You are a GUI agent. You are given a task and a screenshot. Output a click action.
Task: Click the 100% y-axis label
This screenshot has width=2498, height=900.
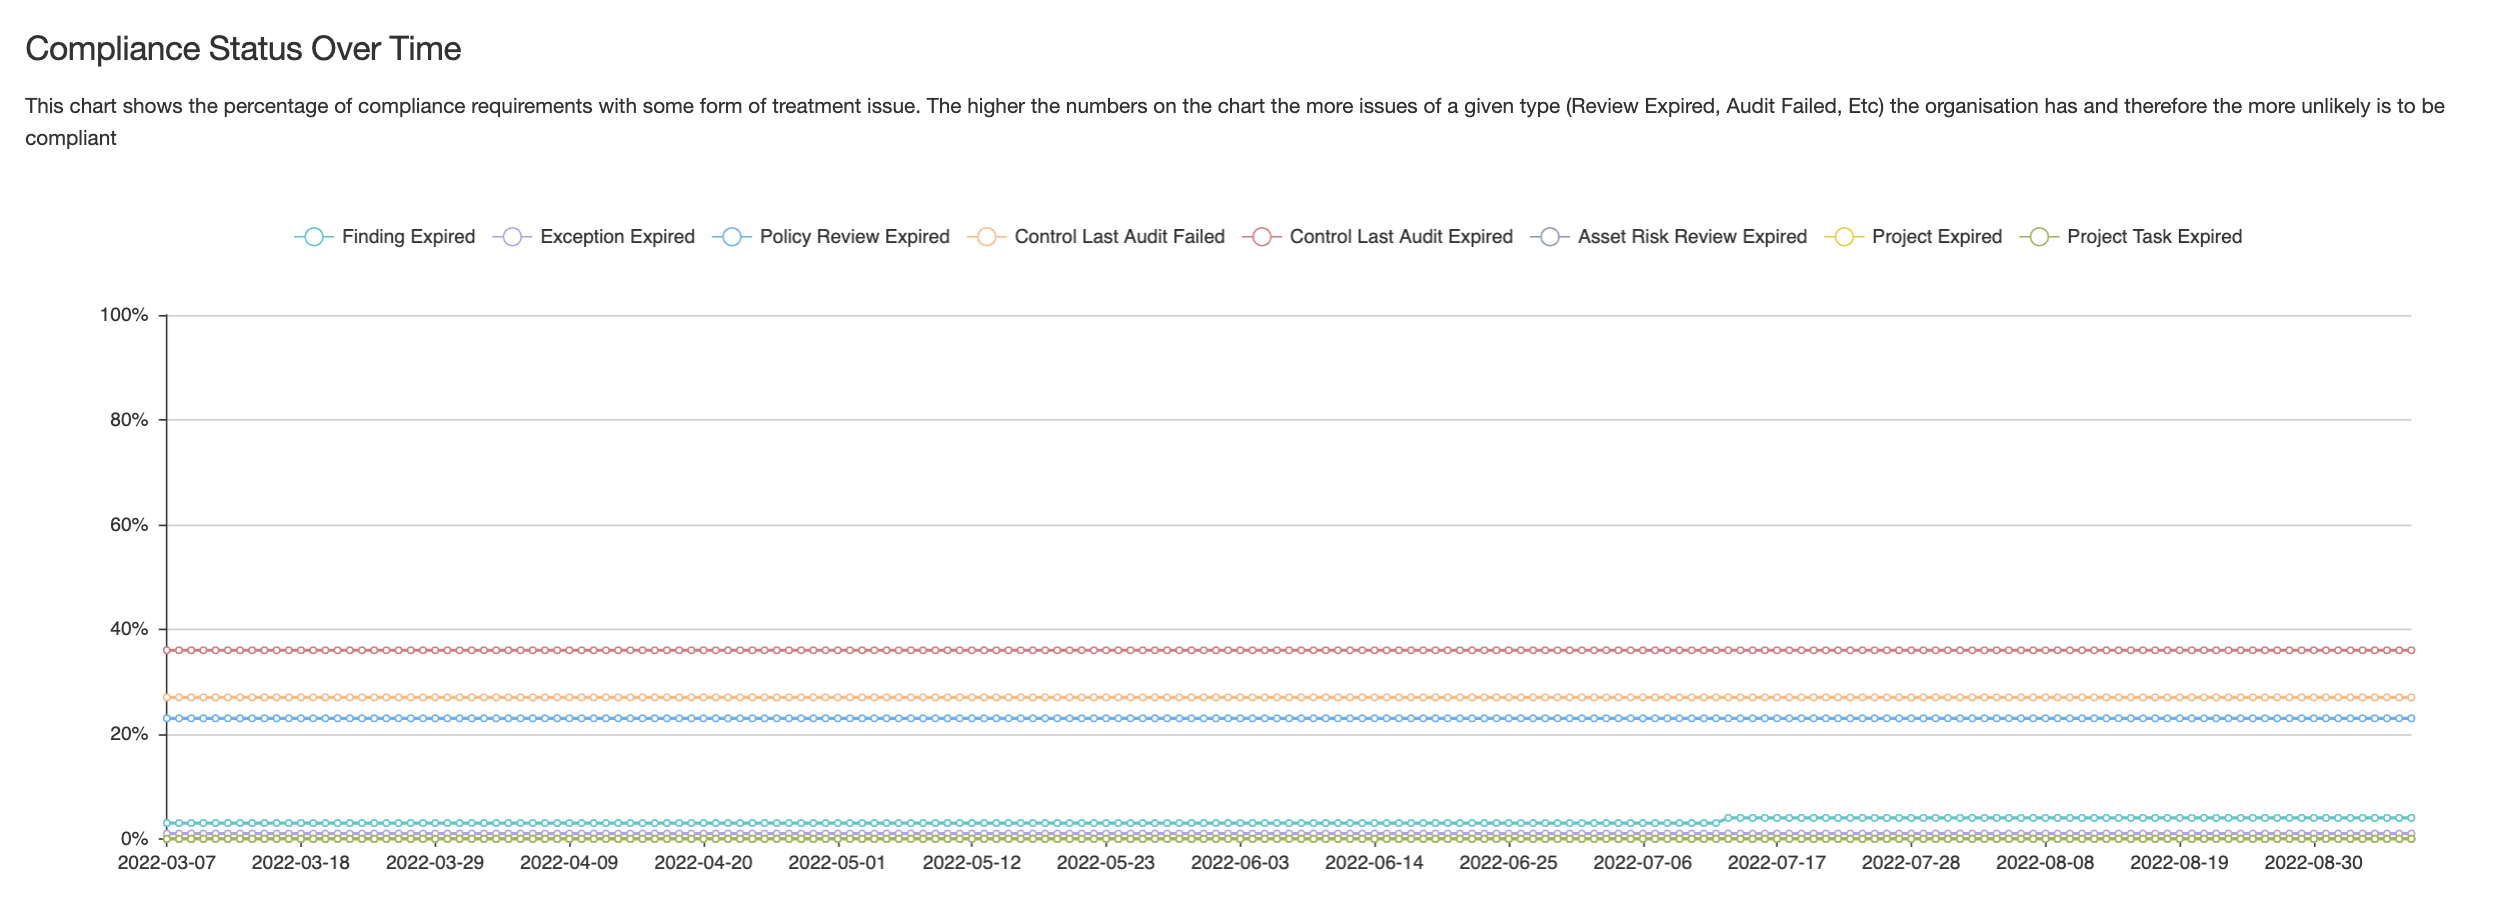pos(124,315)
